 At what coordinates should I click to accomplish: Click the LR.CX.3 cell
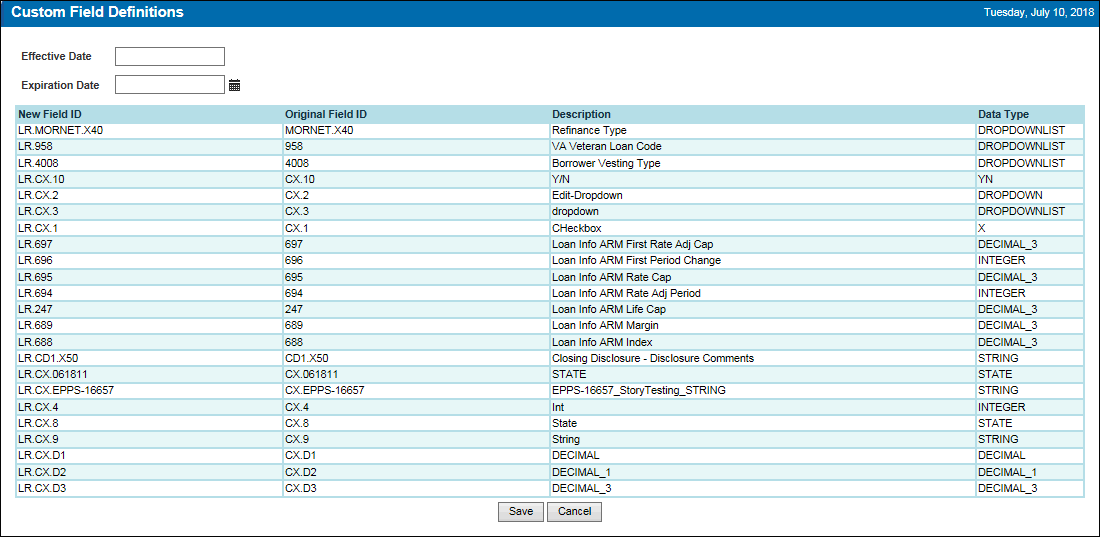149,211
